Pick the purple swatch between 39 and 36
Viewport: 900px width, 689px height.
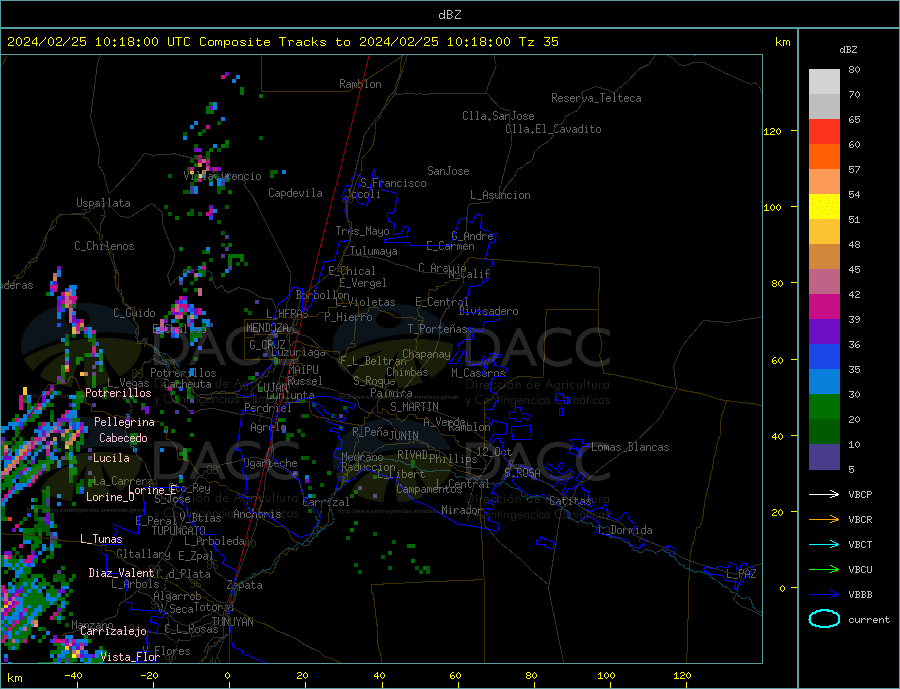point(824,331)
